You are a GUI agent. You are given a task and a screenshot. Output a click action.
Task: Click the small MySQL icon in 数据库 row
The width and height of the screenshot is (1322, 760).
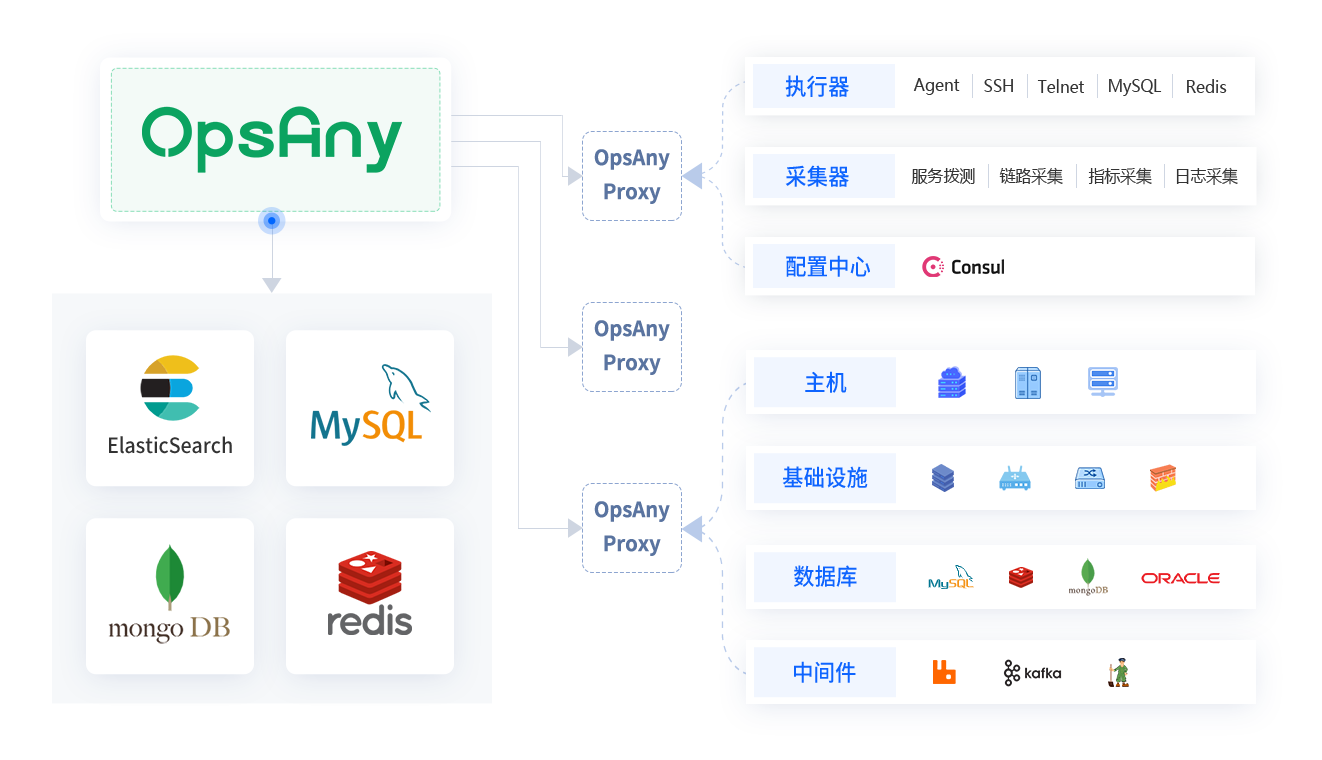point(950,578)
